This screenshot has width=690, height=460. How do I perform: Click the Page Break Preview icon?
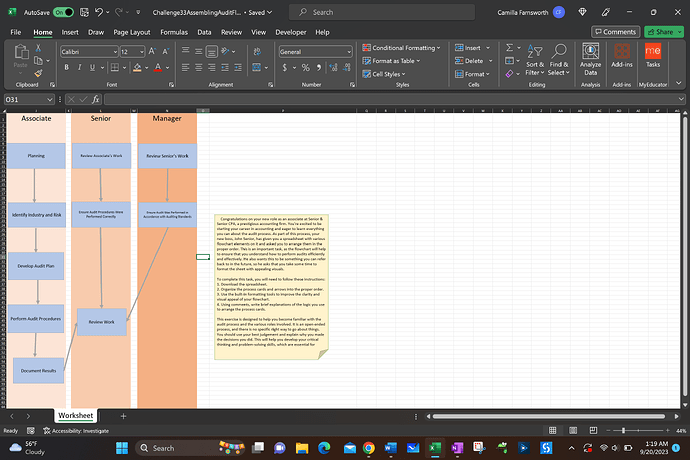(x=593, y=430)
